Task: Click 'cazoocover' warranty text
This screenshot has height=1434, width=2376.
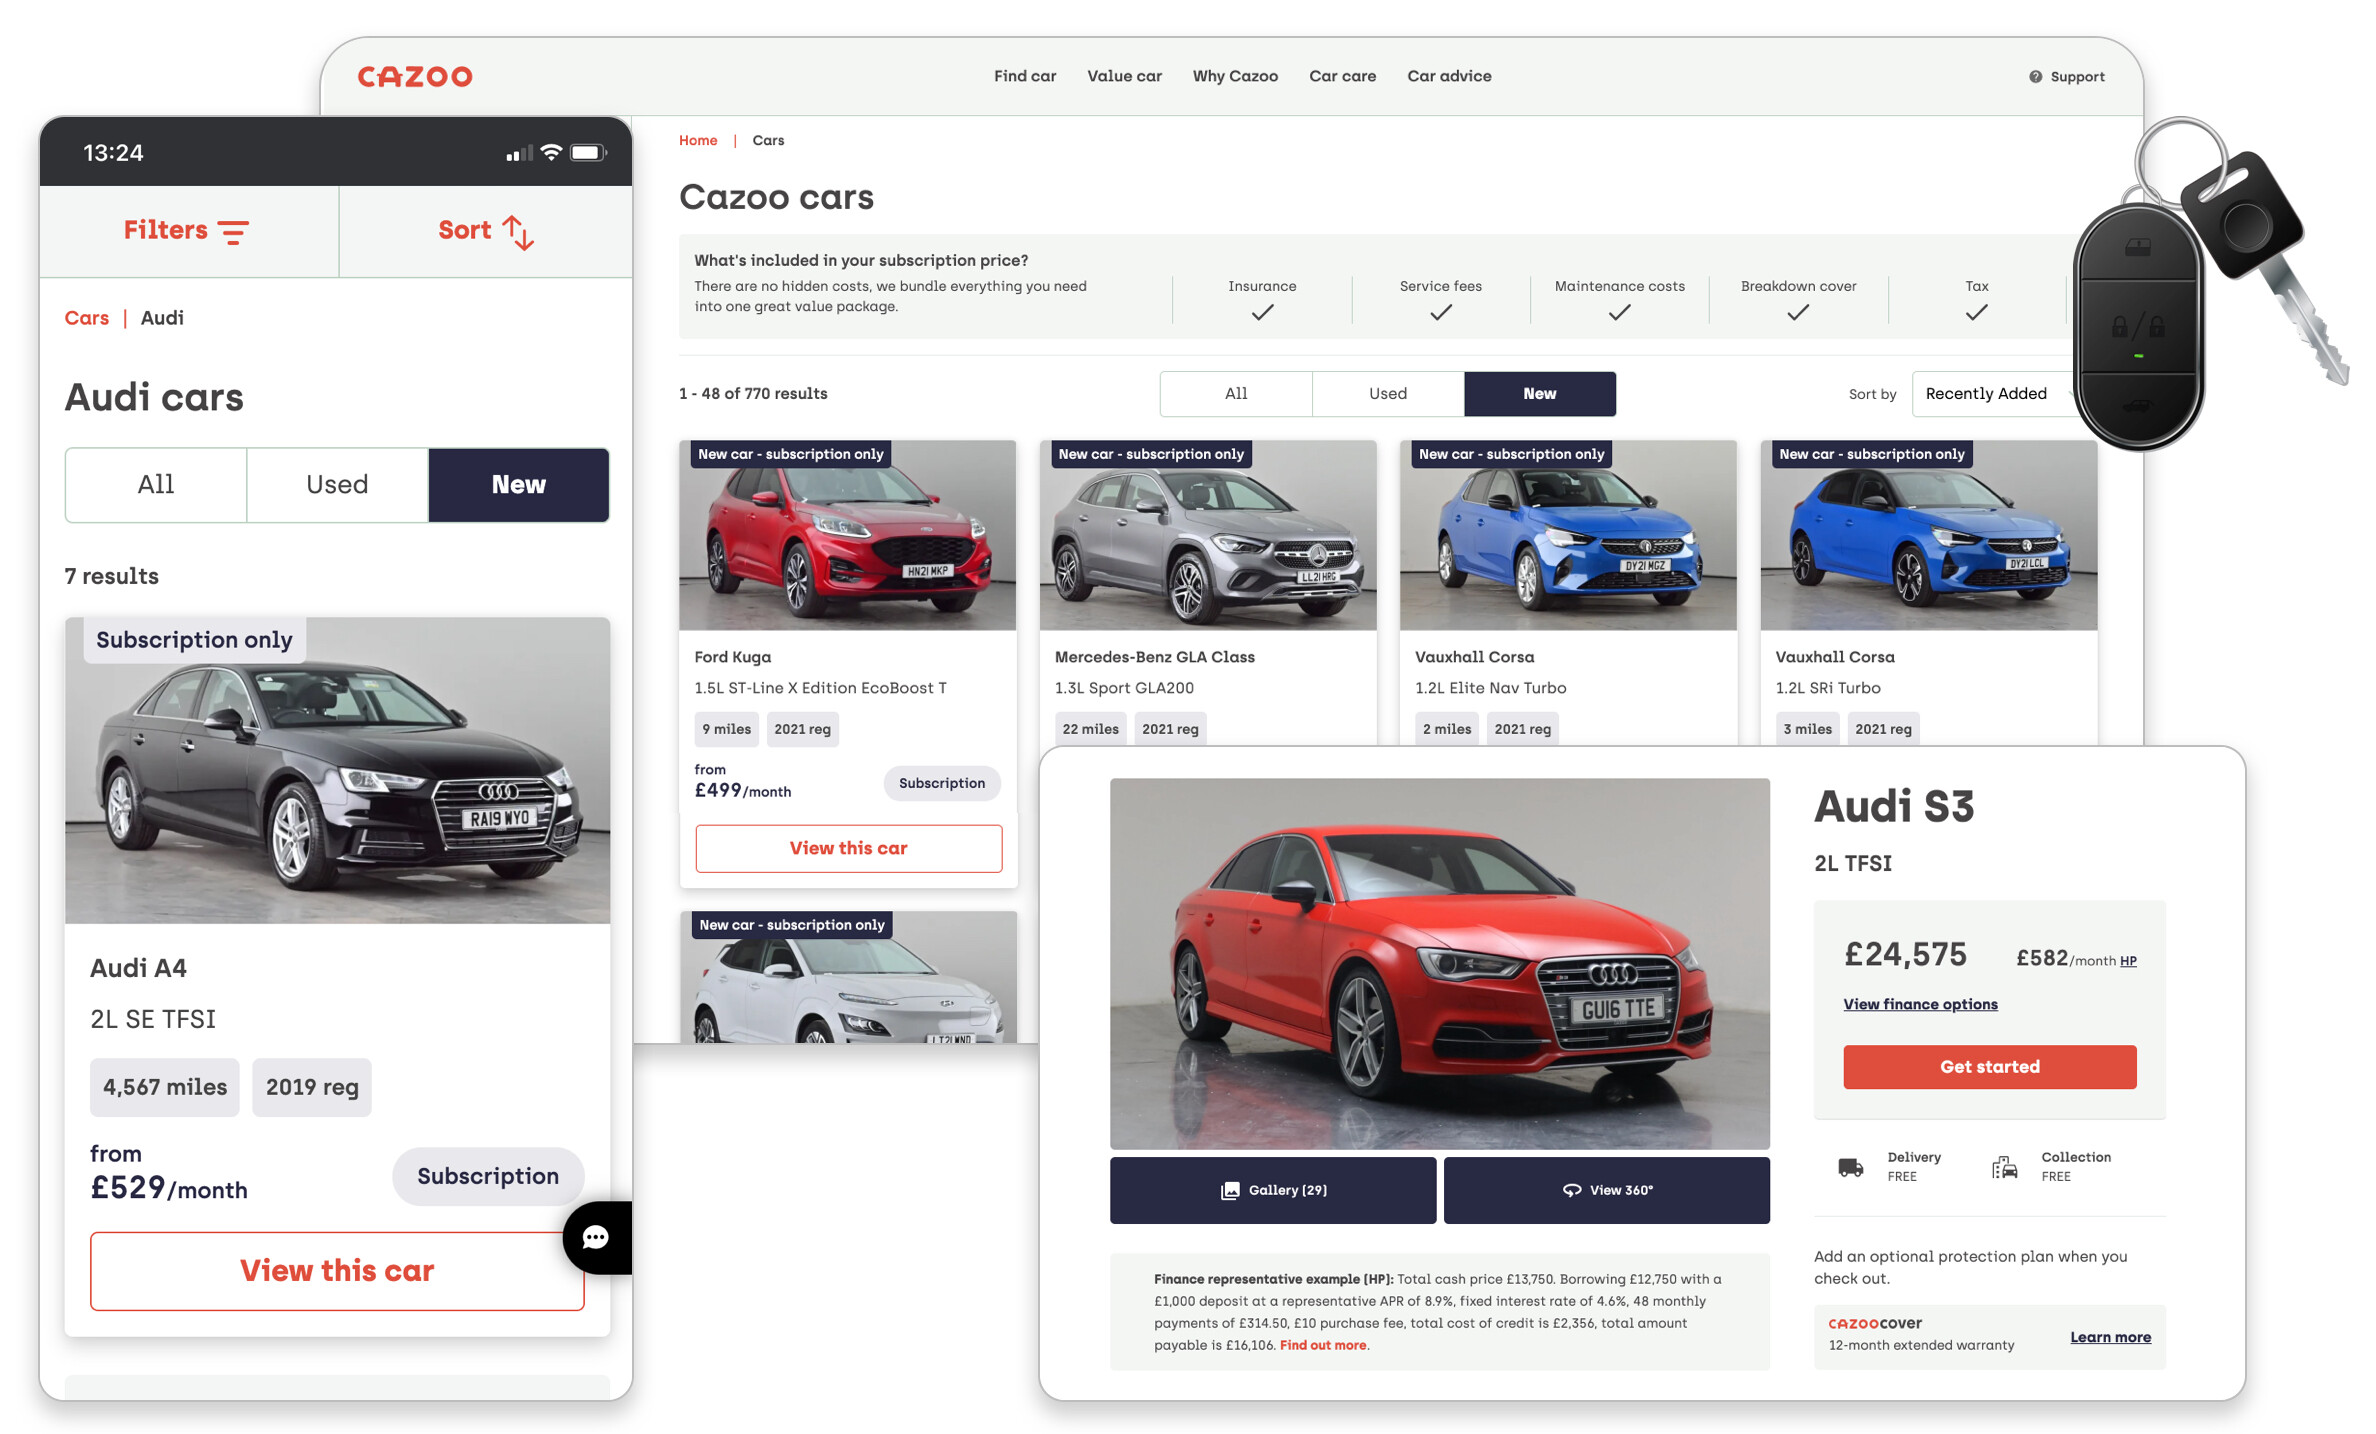Action: coord(1875,1323)
